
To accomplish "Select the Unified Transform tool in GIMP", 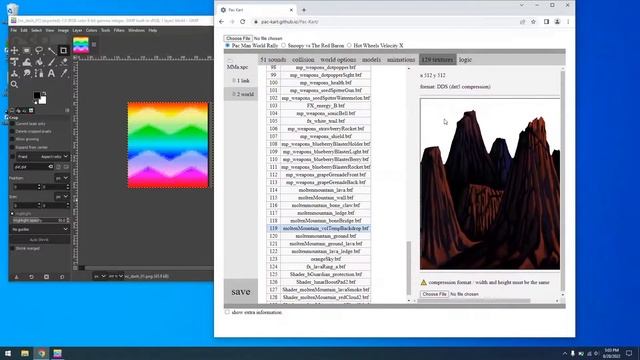I will tap(14, 62).
